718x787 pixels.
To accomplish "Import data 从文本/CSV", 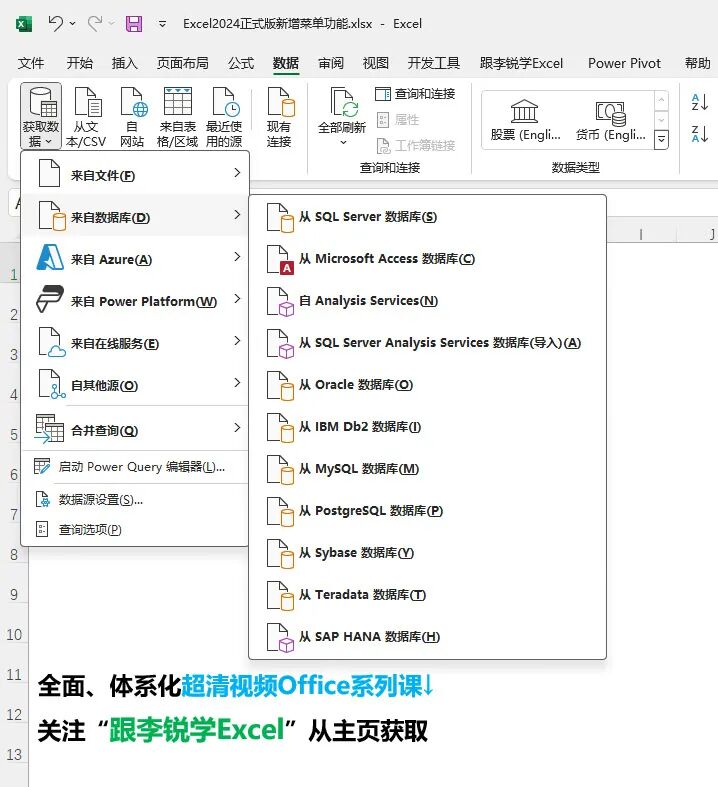I will click(x=86, y=116).
